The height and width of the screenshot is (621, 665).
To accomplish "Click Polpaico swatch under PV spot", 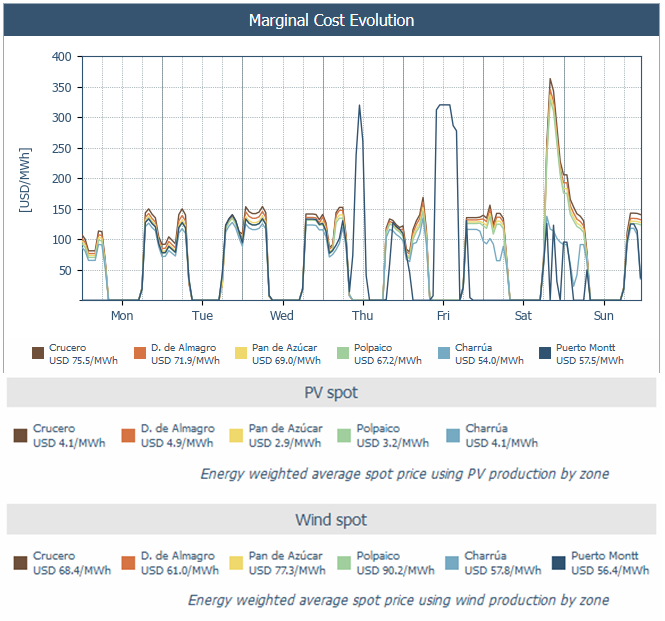I will click(344, 435).
